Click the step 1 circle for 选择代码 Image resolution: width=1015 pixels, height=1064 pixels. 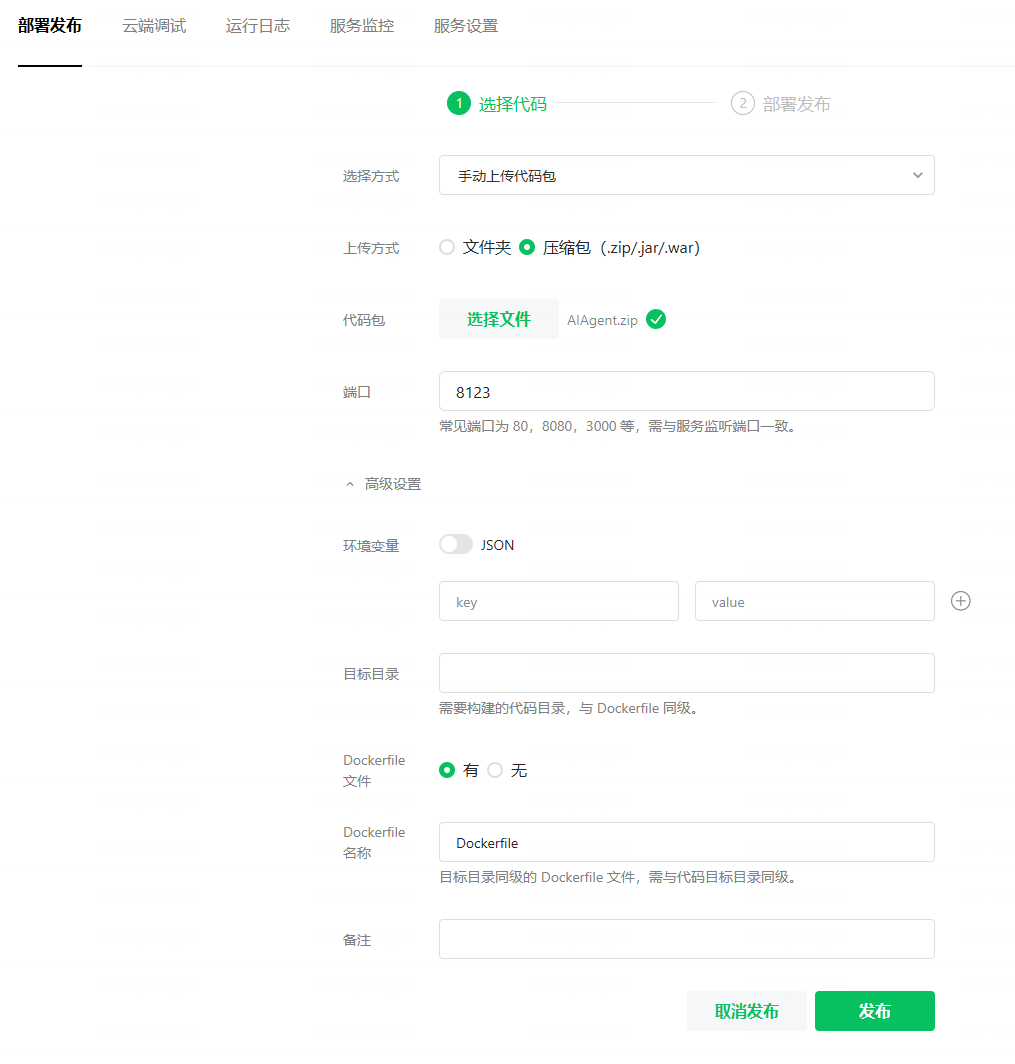458,104
